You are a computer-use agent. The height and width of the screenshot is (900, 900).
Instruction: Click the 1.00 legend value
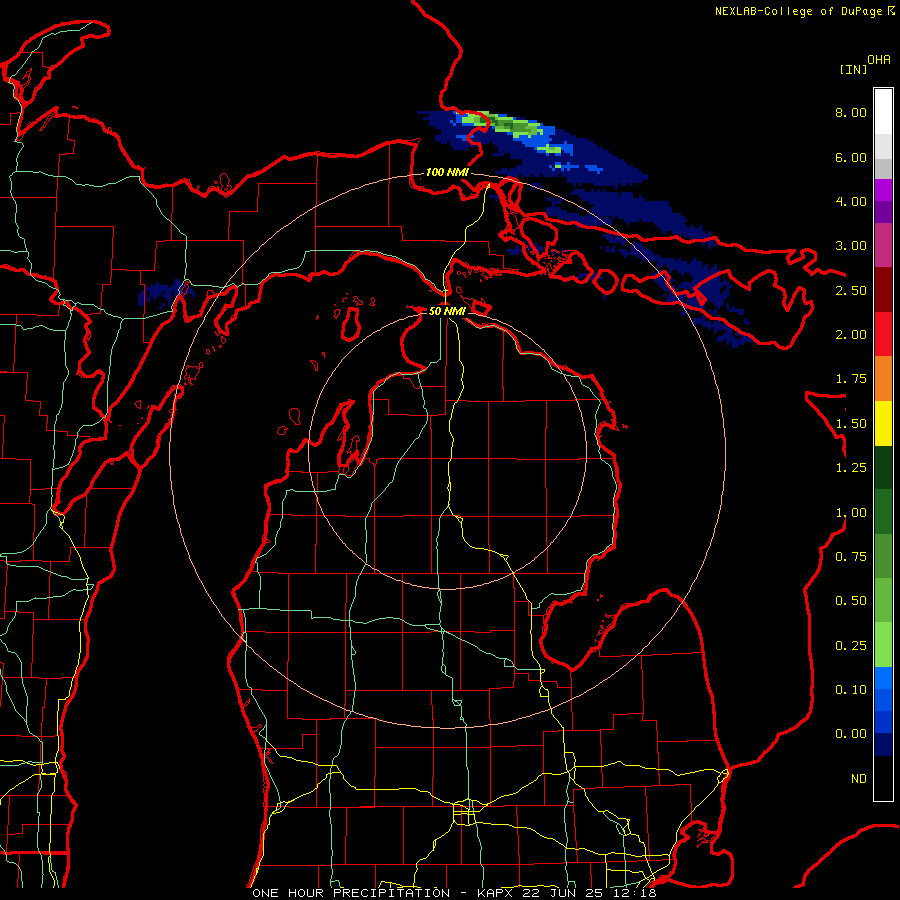(x=851, y=513)
